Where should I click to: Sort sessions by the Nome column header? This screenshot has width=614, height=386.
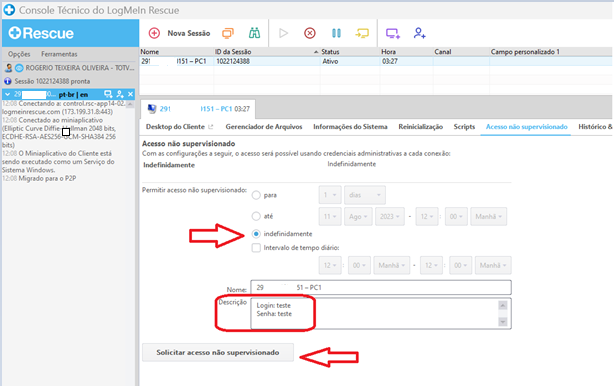point(177,52)
